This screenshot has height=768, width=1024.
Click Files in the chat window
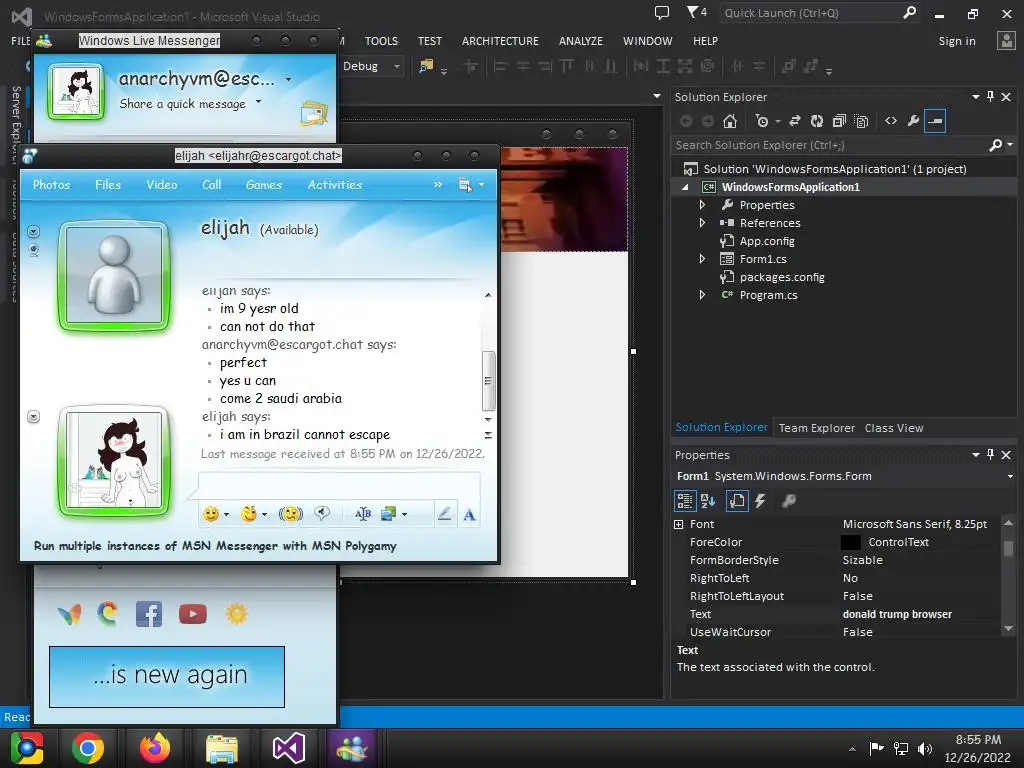click(108, 185)
